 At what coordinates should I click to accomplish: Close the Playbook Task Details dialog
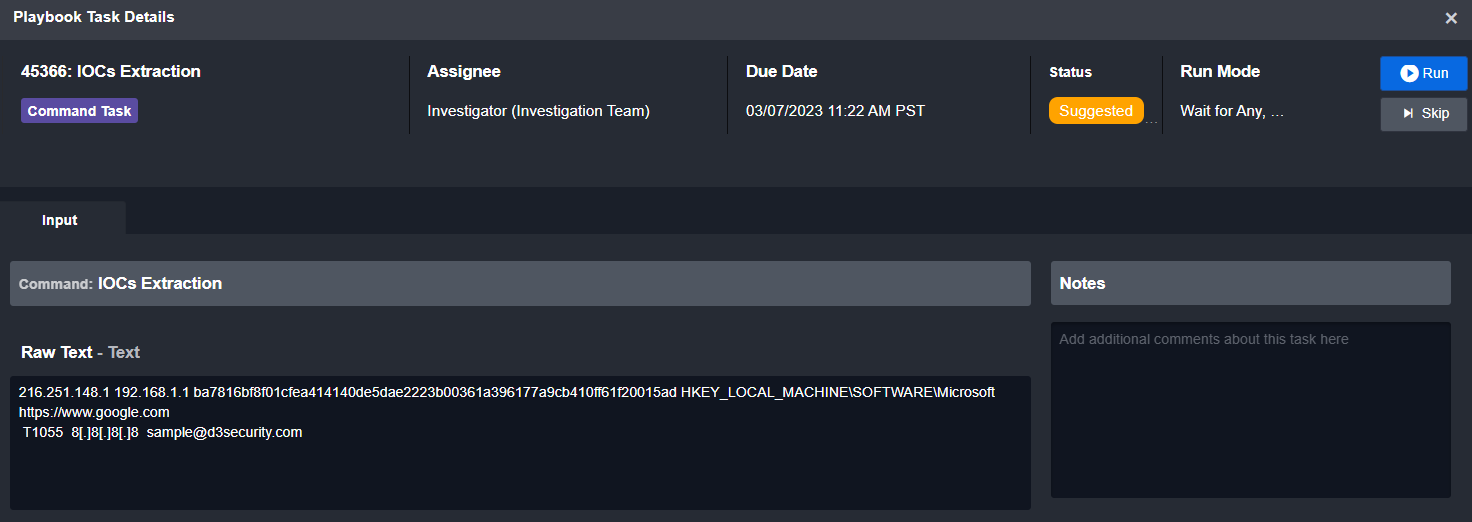[x=1451, y=18]
